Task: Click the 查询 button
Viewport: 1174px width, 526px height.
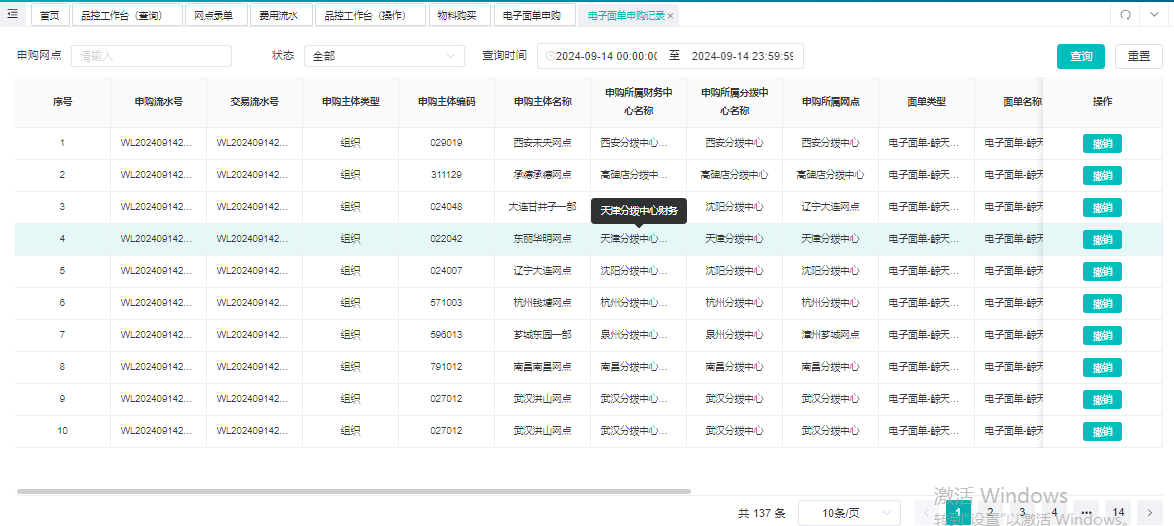Action: (1080, 56)
